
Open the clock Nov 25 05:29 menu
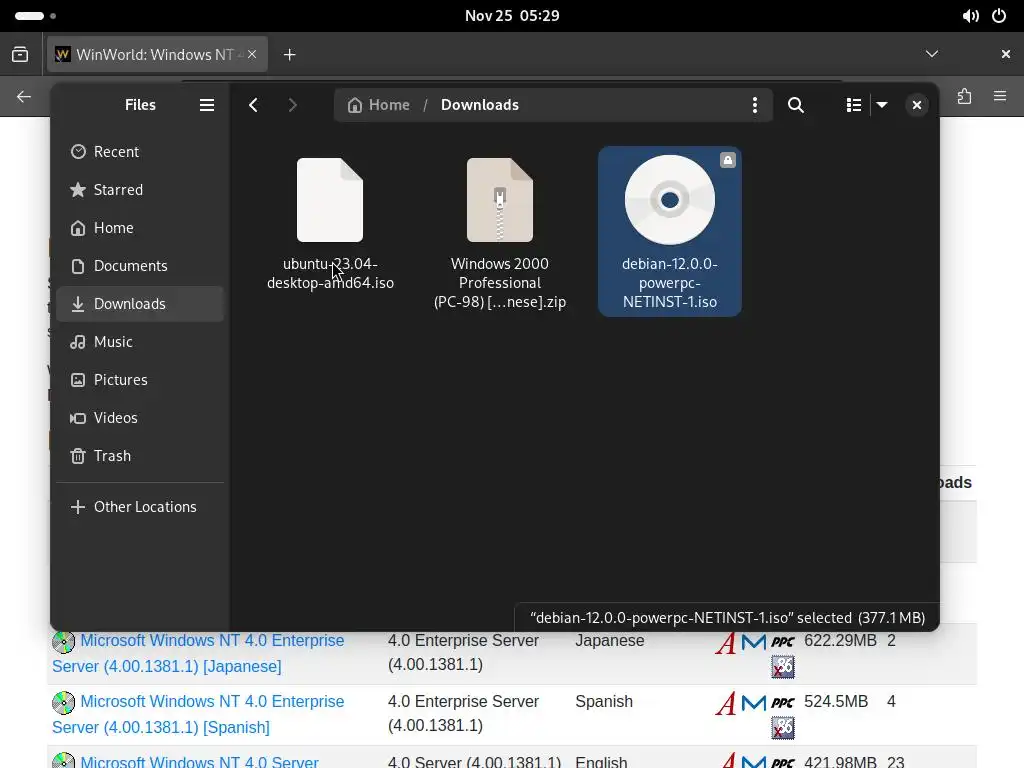coord(512,16)
